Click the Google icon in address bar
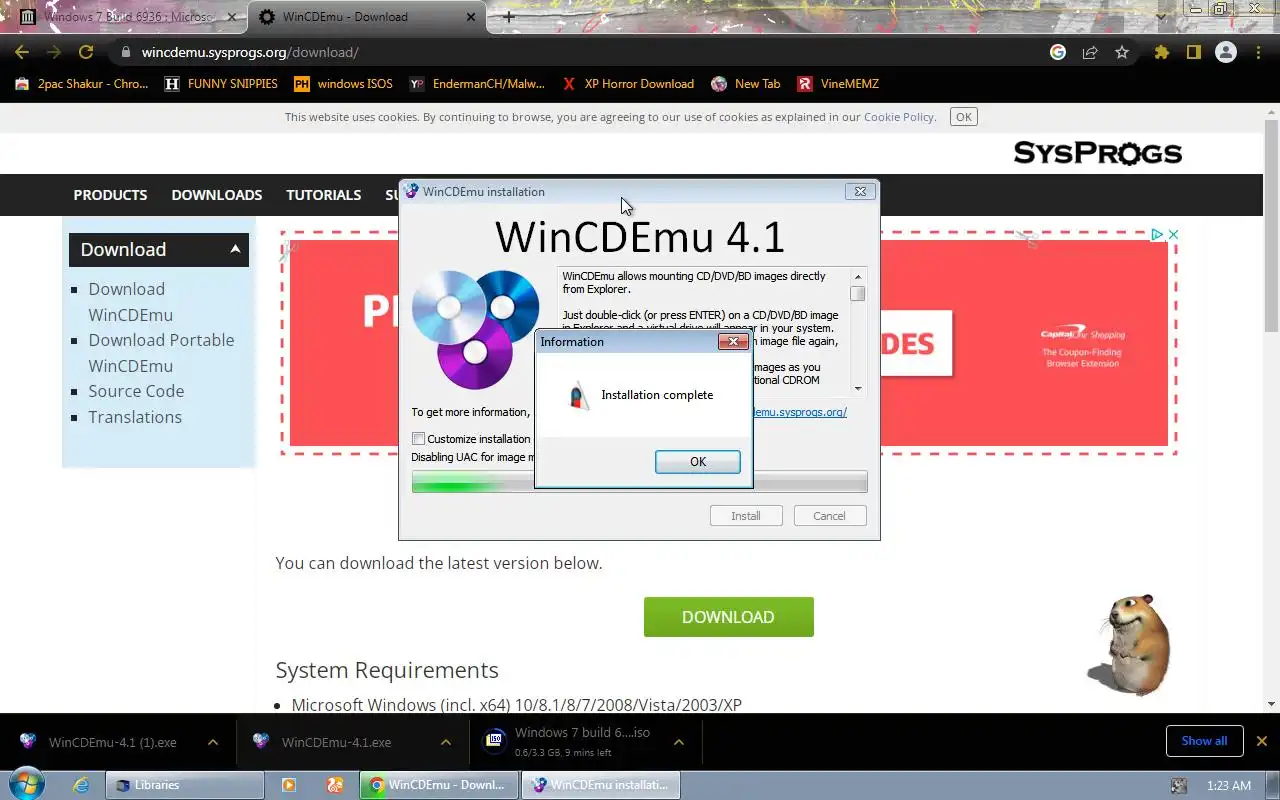The image size is (1280, 800). point(1058,52)
